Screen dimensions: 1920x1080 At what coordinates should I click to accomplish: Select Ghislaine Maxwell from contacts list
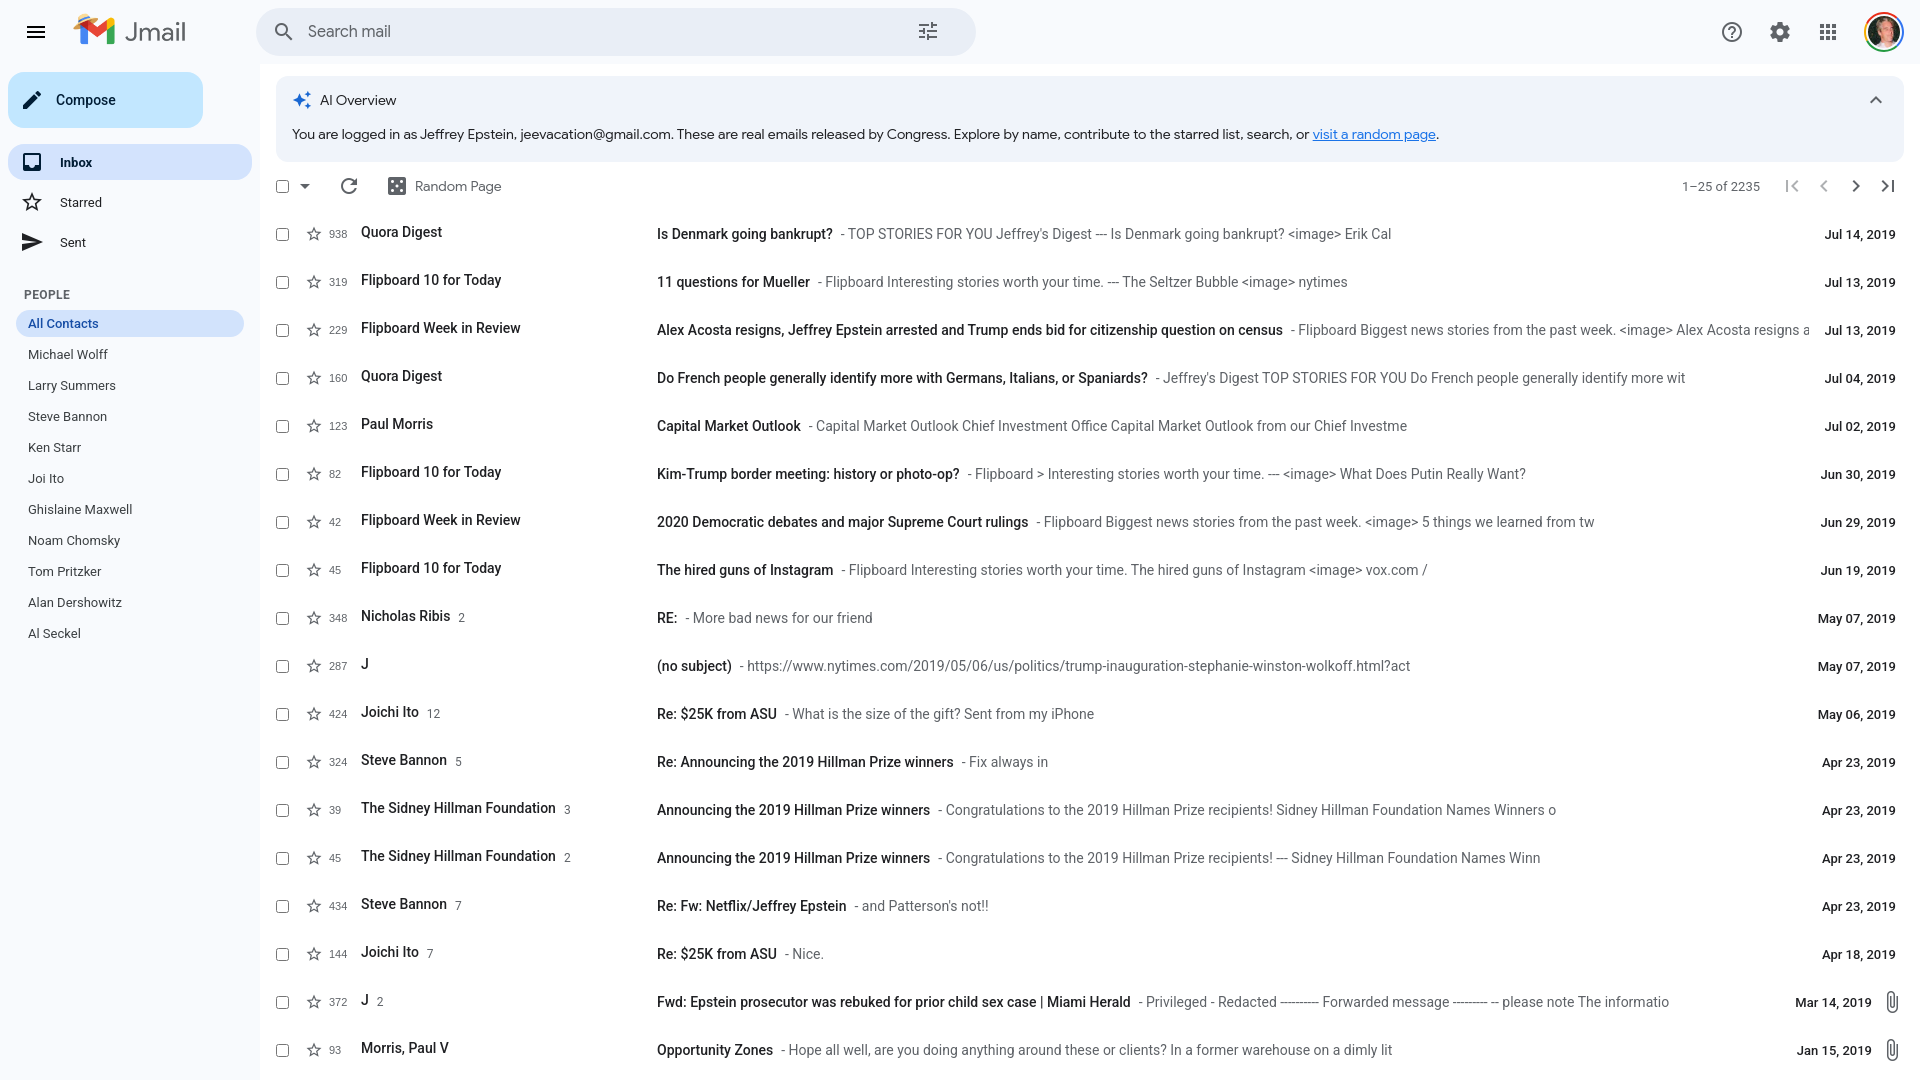[80, 509]
